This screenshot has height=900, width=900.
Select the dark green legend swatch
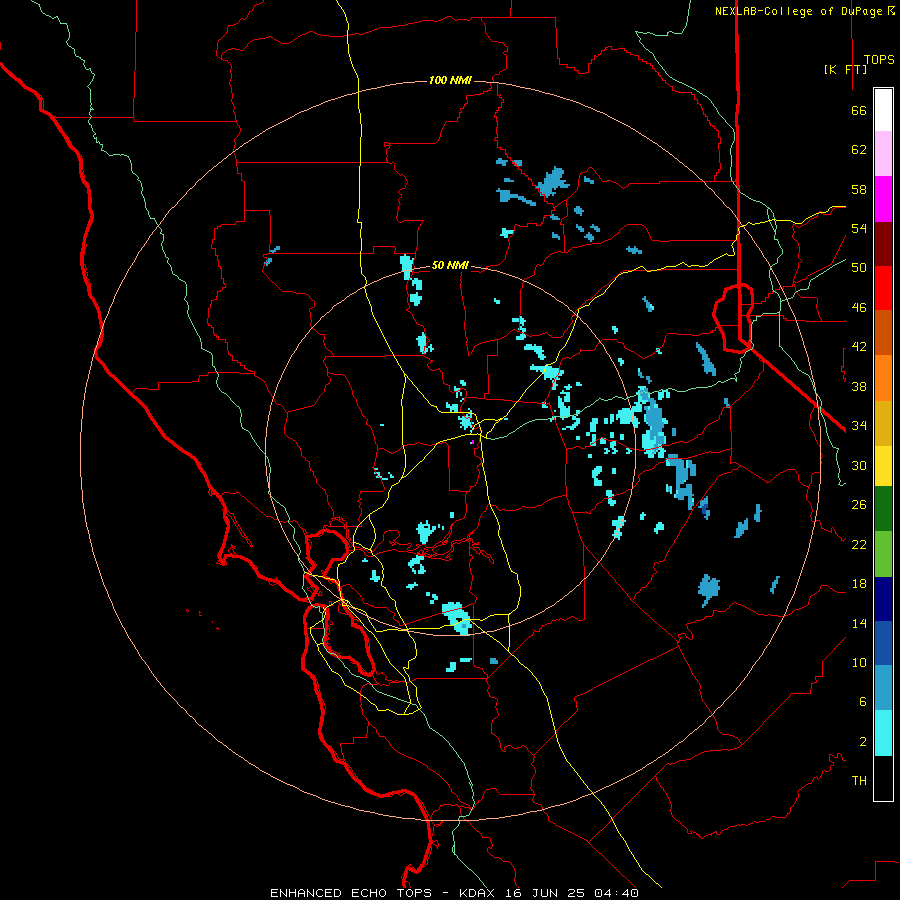coord(883,509)
